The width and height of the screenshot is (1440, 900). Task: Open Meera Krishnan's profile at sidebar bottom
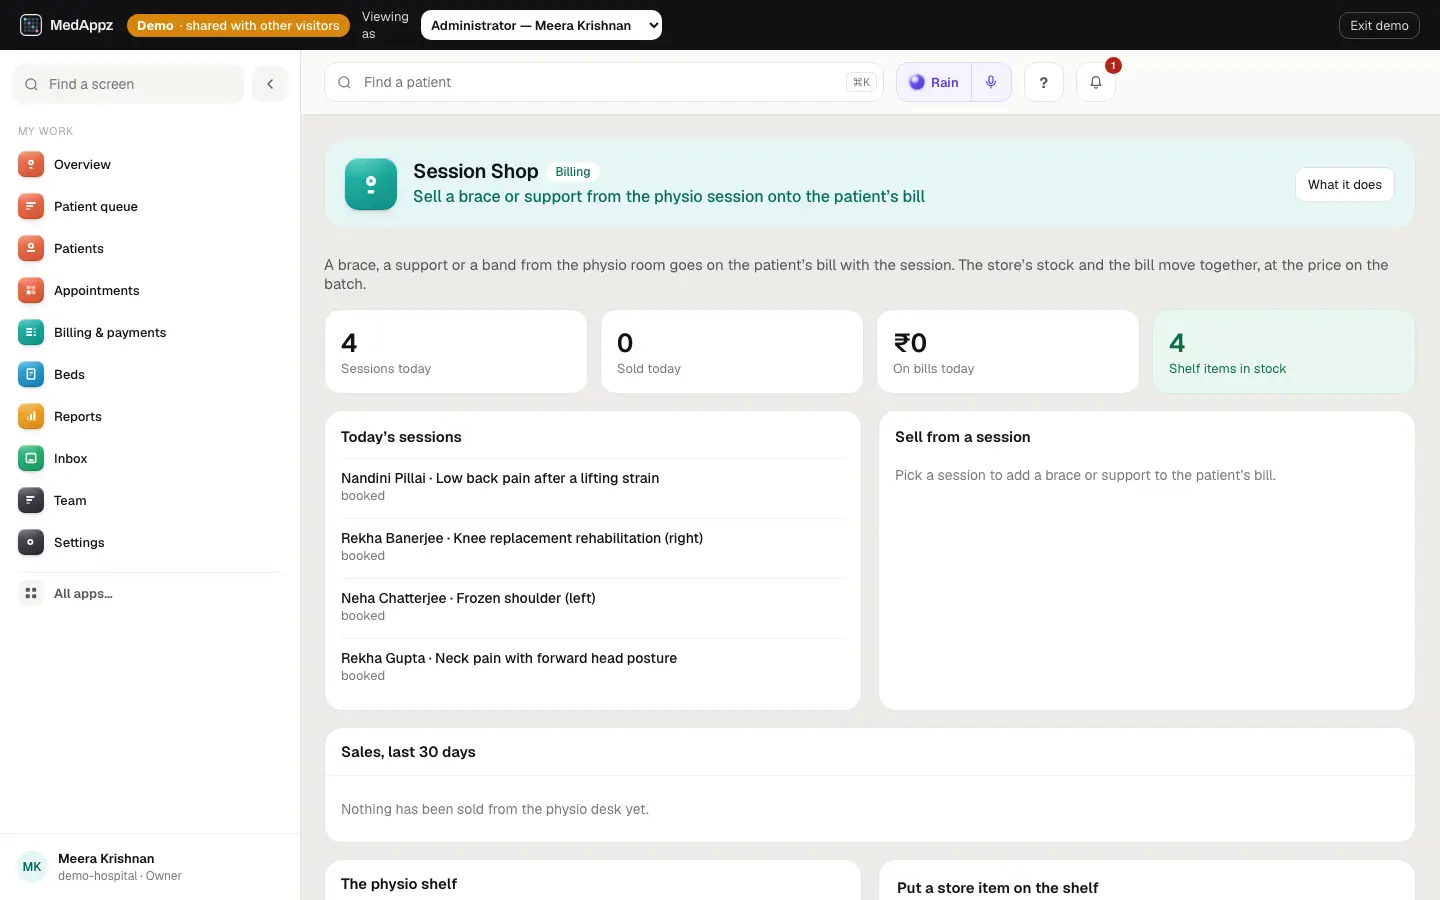(150, 866)
